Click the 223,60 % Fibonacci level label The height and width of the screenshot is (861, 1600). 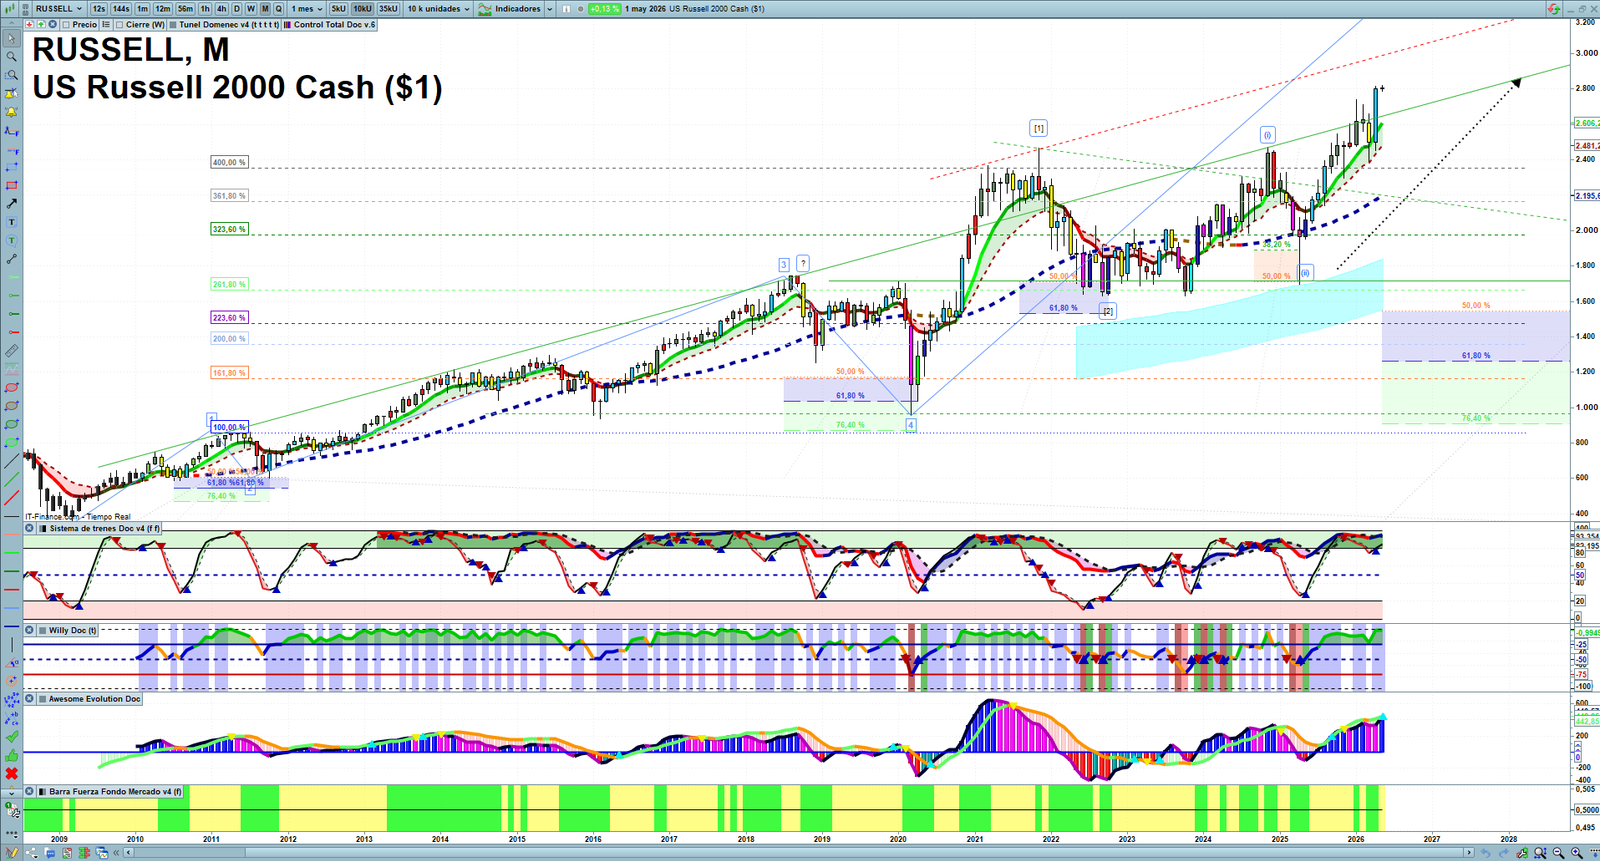coord(229,318)
